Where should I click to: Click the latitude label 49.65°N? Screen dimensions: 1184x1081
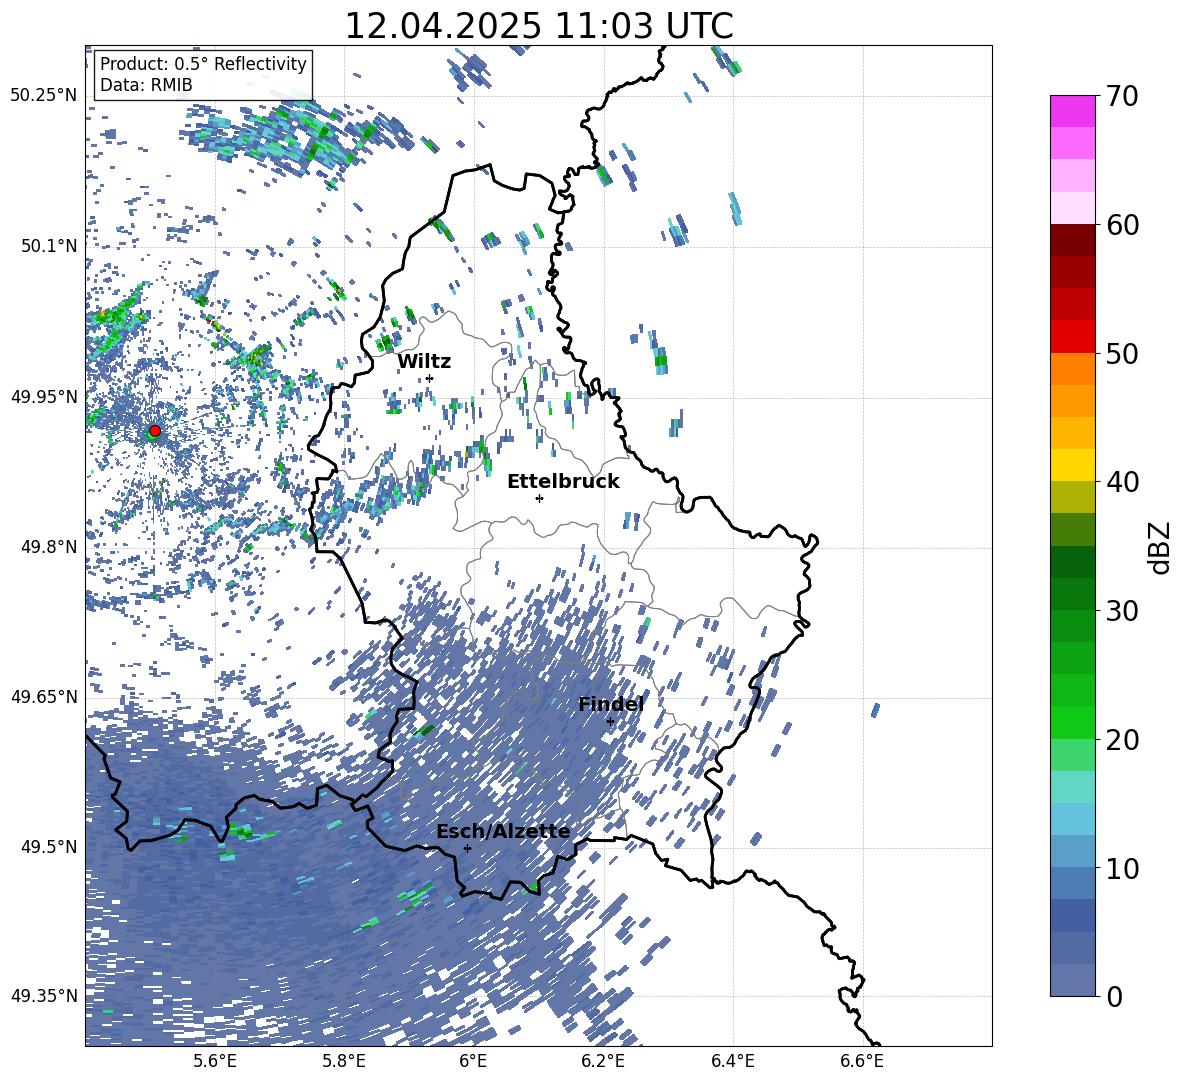pyautogui.click(x=44, y=696)
